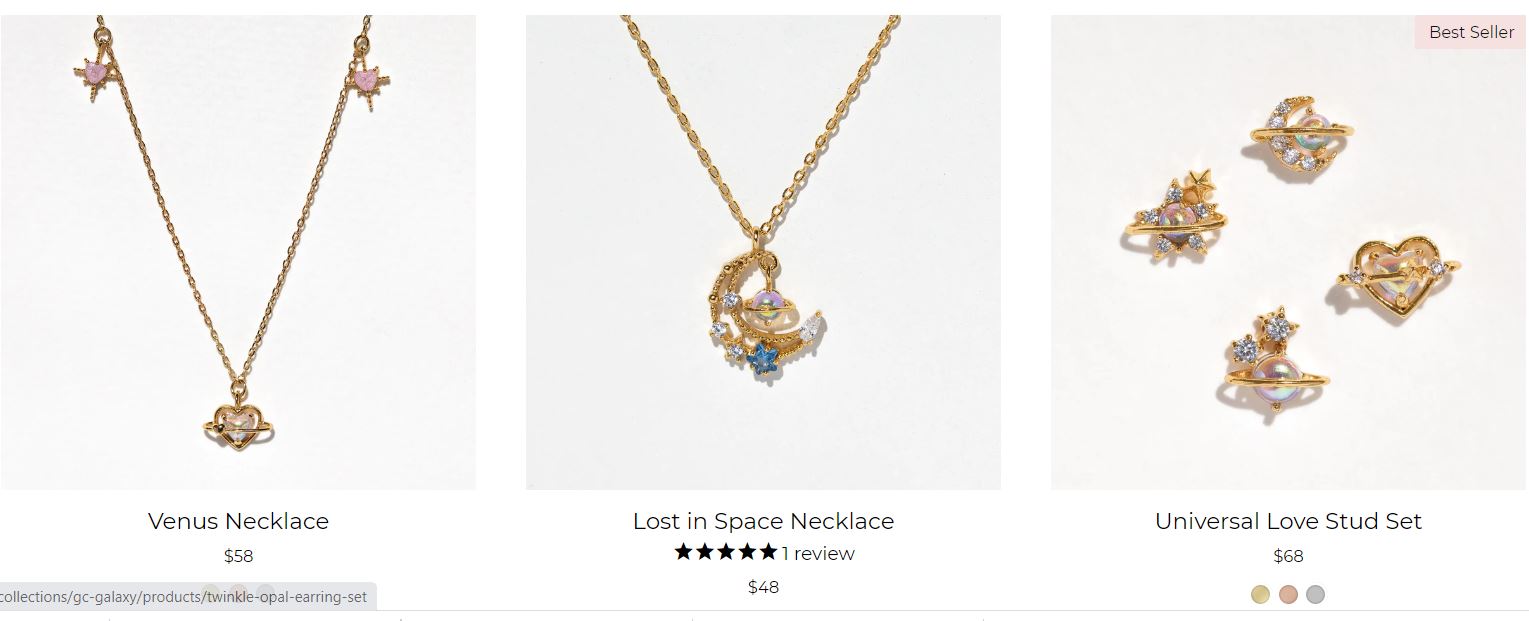Select gold color for Universal Love Stud Set

pyautogui.click(x=1260, y=594)
